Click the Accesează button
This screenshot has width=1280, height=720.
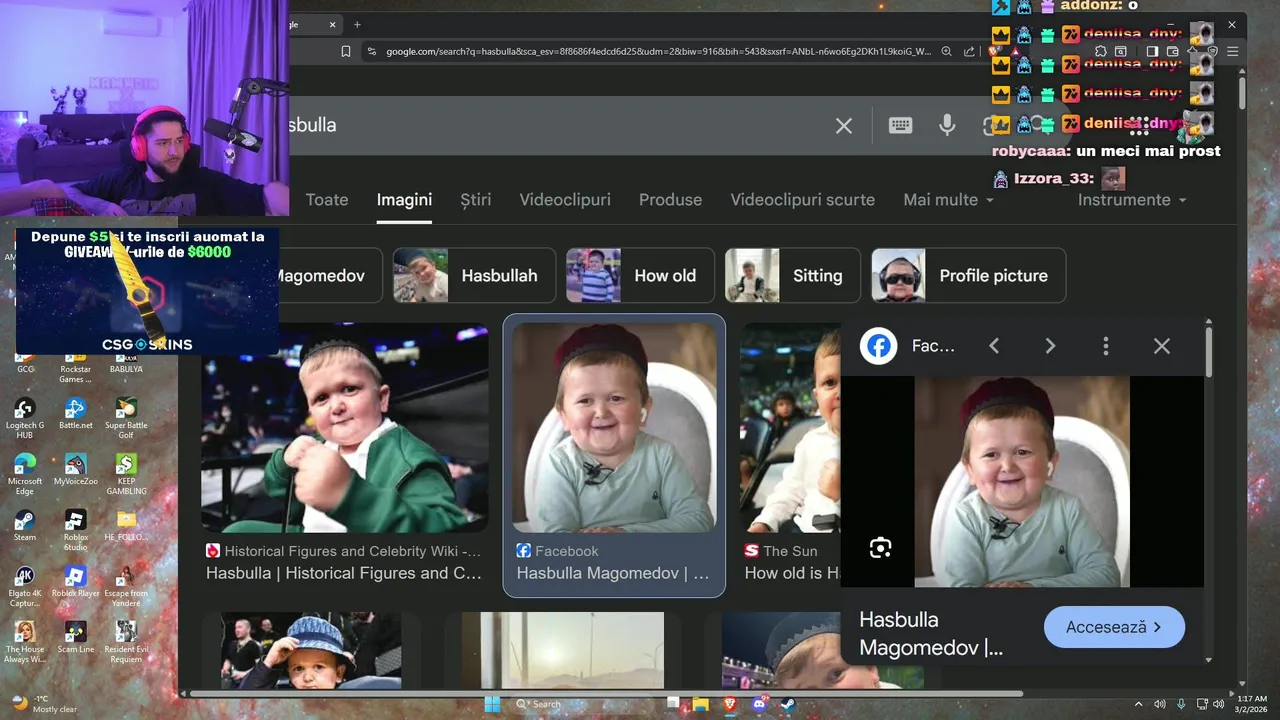[x=1114, y=627]
